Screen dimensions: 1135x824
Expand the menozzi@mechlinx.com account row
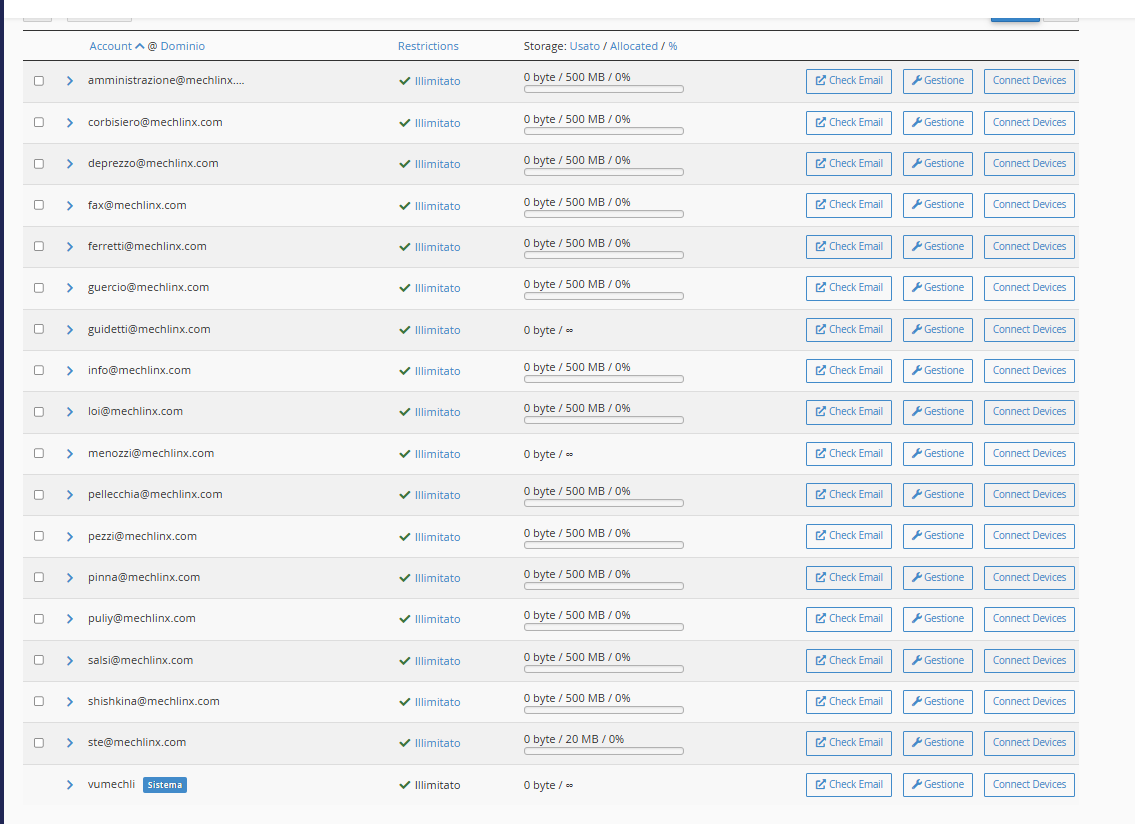pyautogui.click(x=70, y=454)
